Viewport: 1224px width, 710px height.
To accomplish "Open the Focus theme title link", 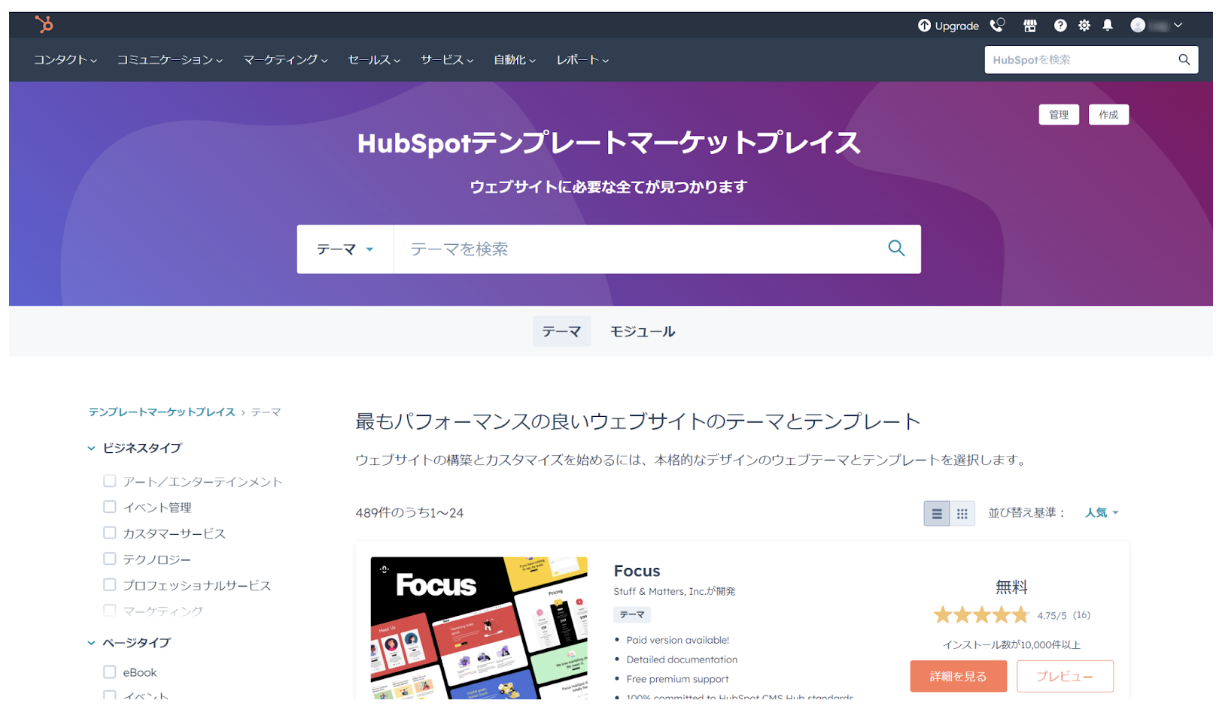I will tap(637, 571).
